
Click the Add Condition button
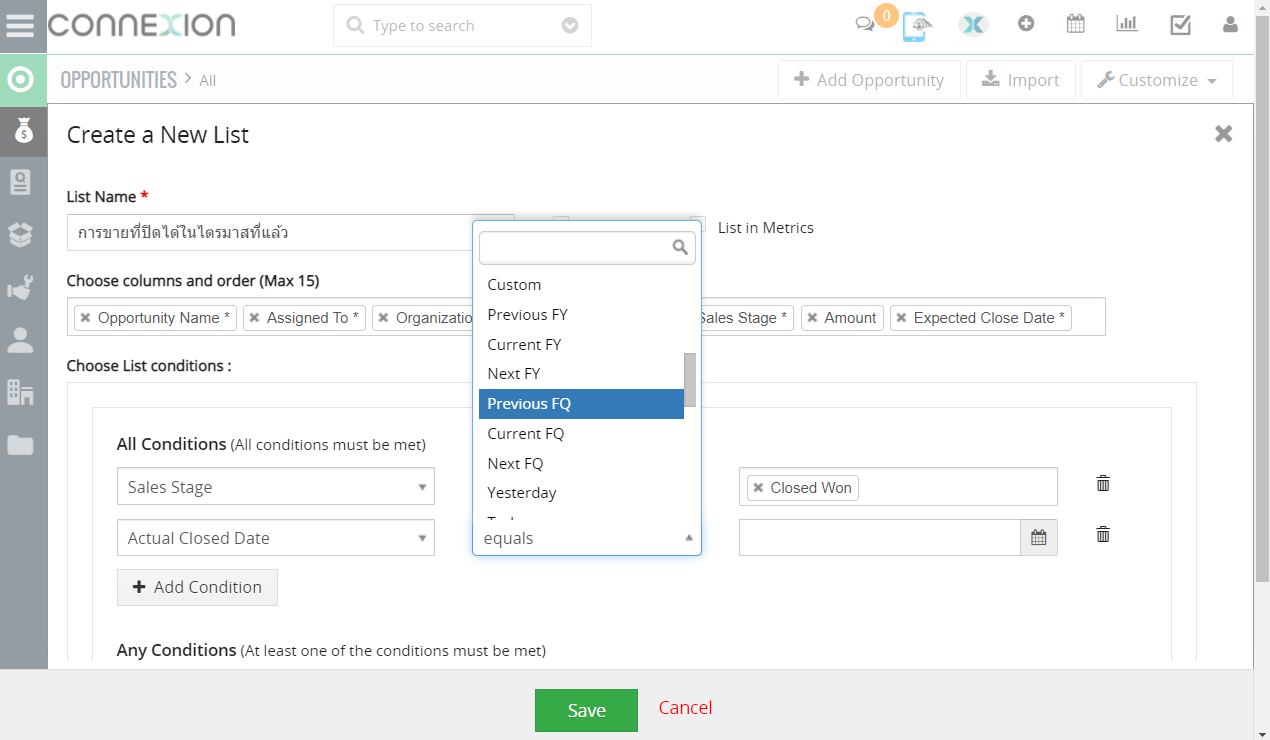pos(197,587)
